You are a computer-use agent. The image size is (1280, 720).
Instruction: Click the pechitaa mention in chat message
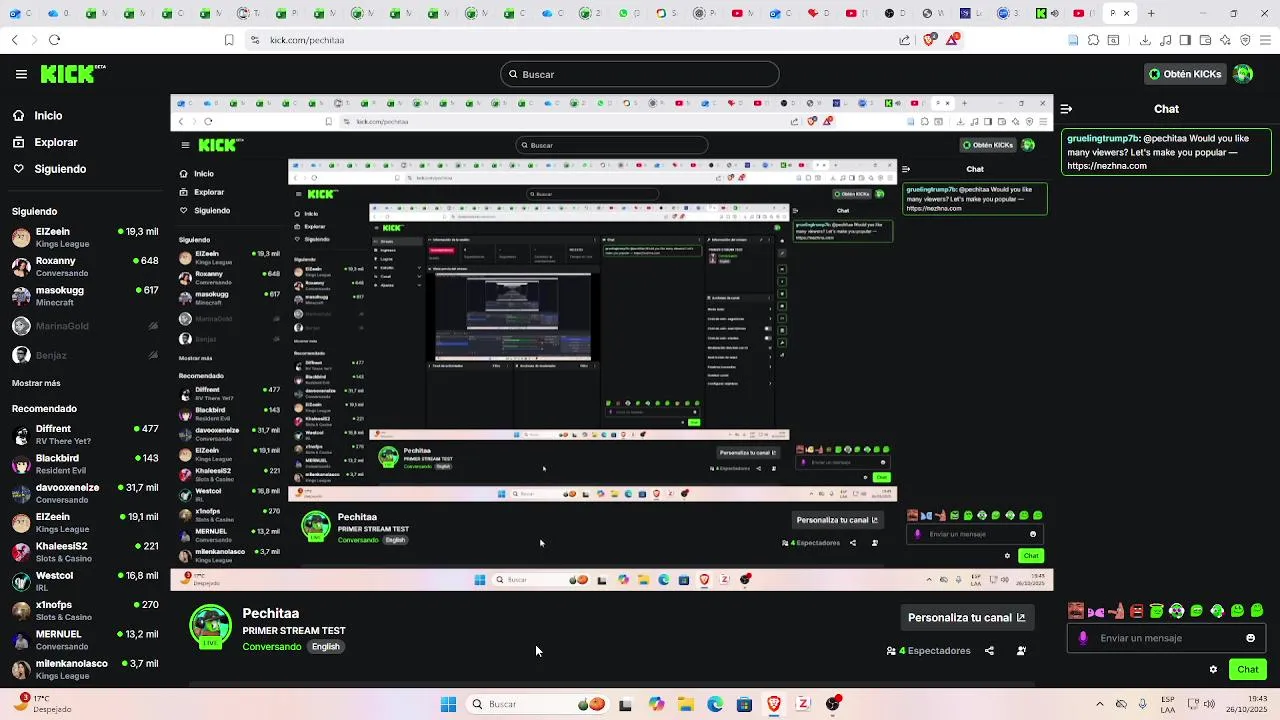[1165, 138]
